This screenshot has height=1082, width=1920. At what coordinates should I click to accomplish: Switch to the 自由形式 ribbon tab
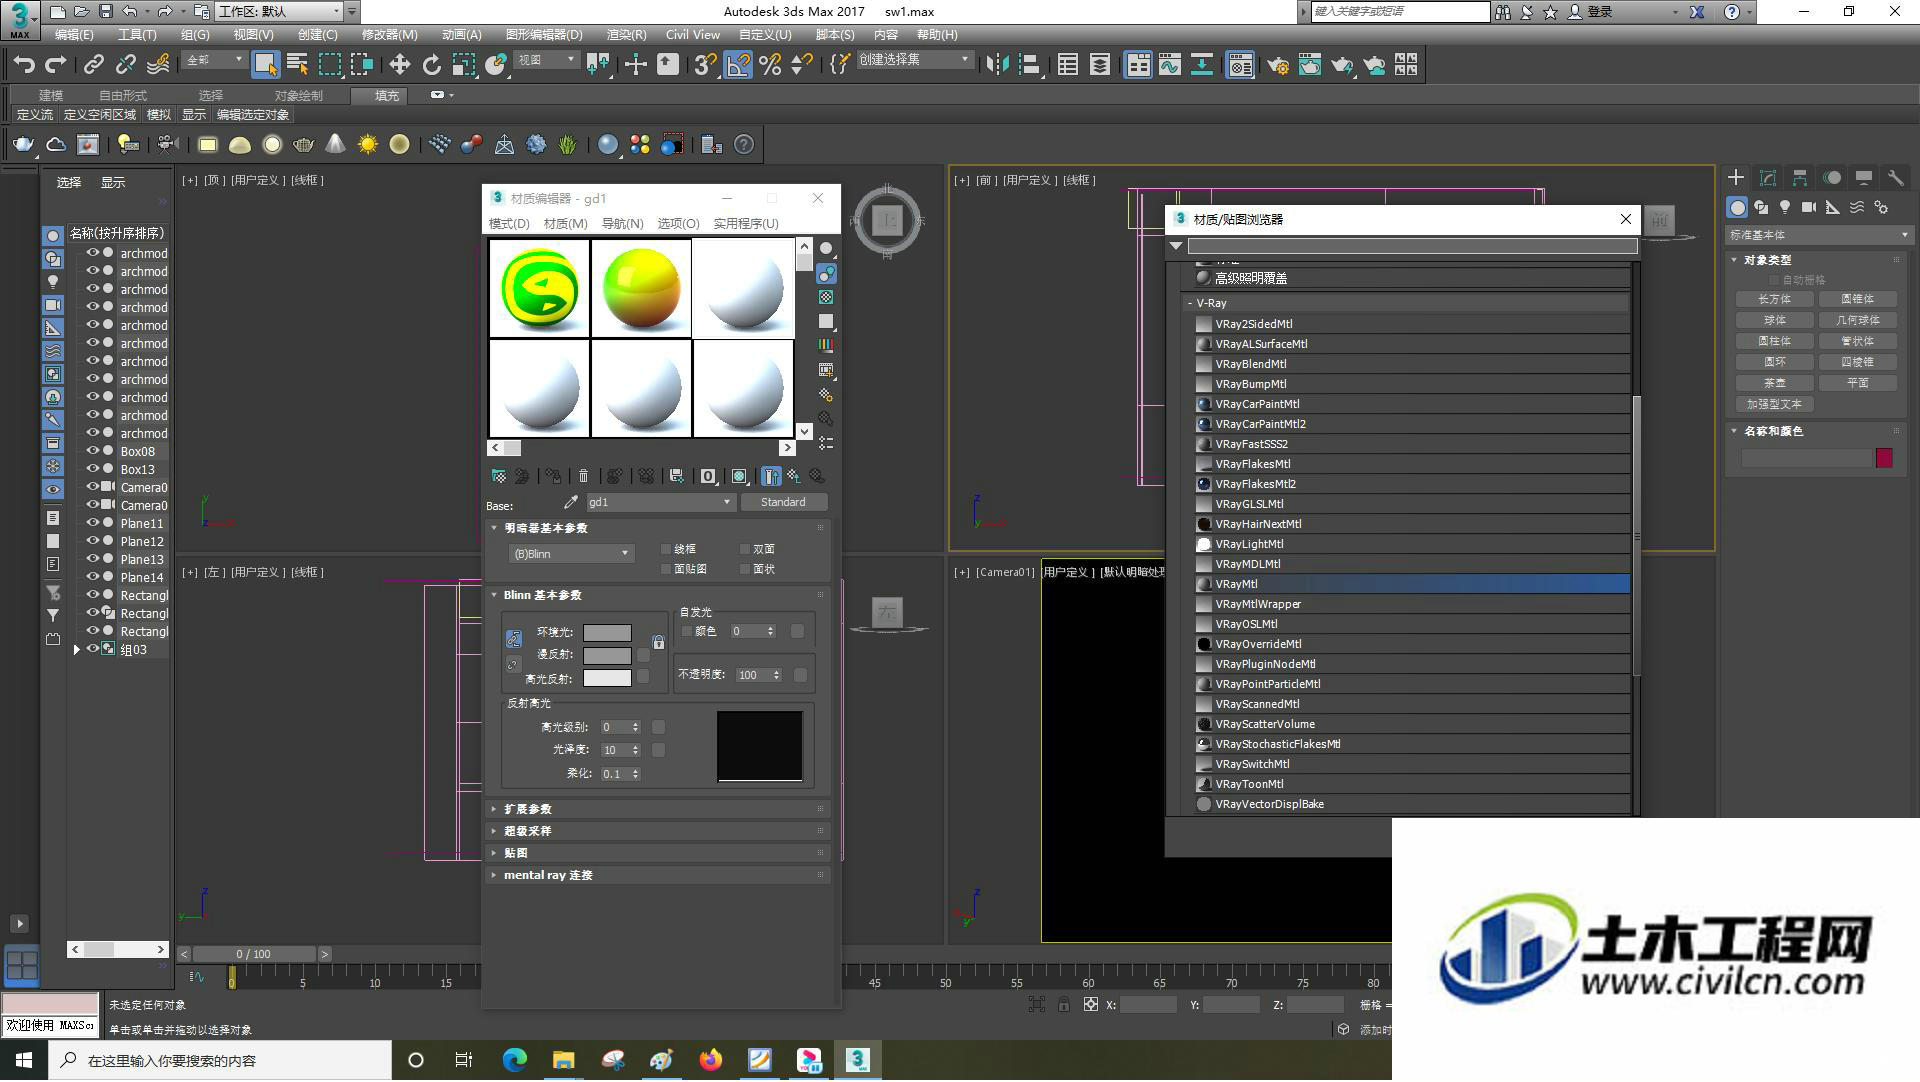click(123, 96)
